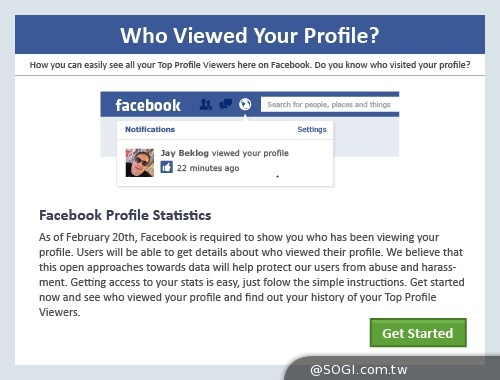Open notification Settings link
Viewport: 500px width, 380px height.
point(312,129)
